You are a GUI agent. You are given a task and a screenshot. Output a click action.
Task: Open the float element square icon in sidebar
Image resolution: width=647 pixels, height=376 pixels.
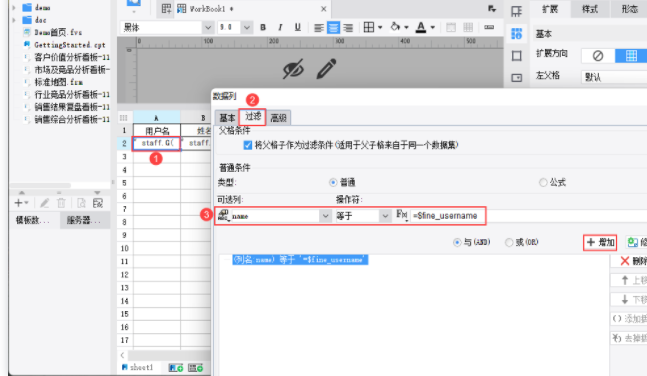(x=516, y=56)
